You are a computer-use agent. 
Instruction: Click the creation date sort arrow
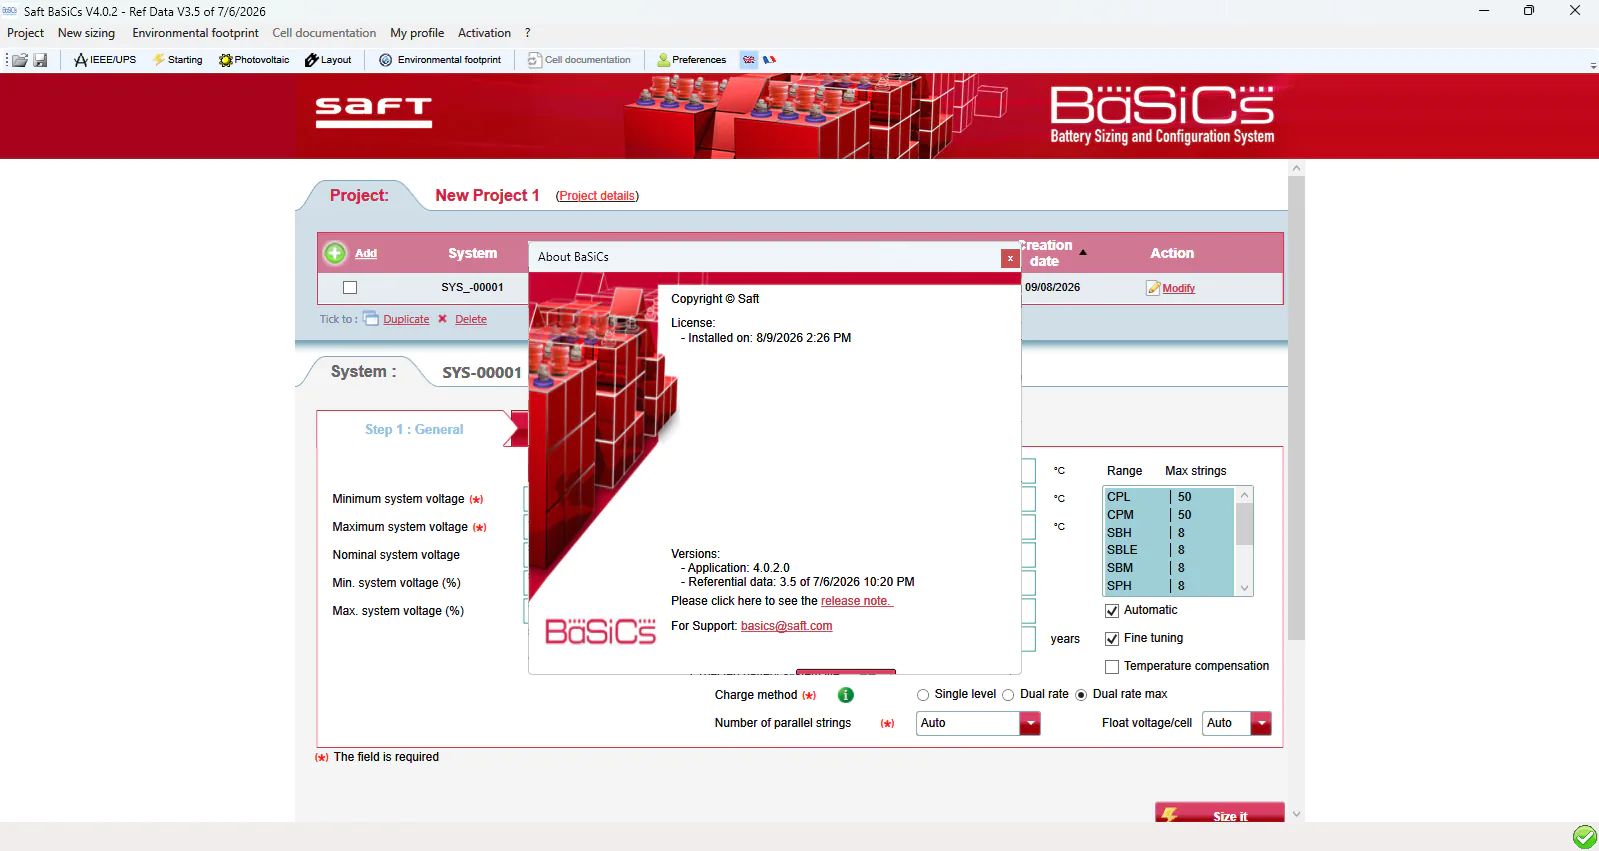[x=1083, y=253]
